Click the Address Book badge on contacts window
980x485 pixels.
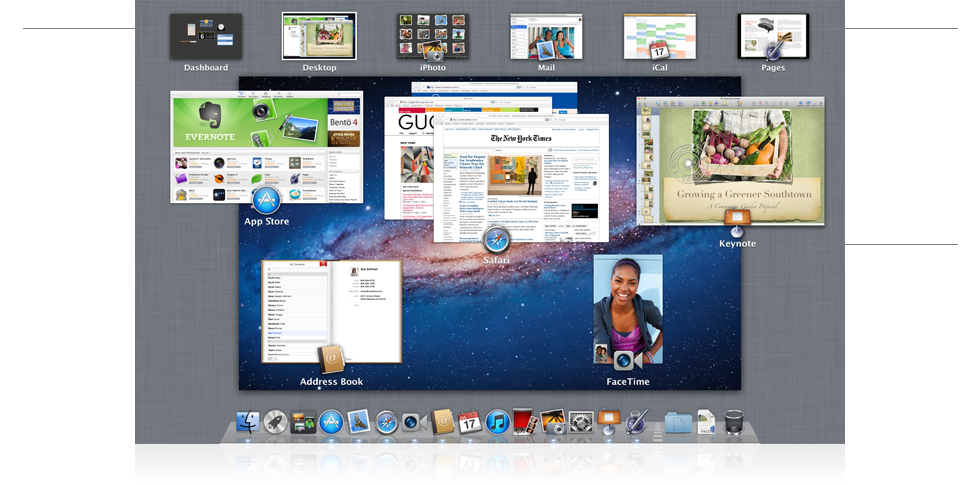coord(332,359)
